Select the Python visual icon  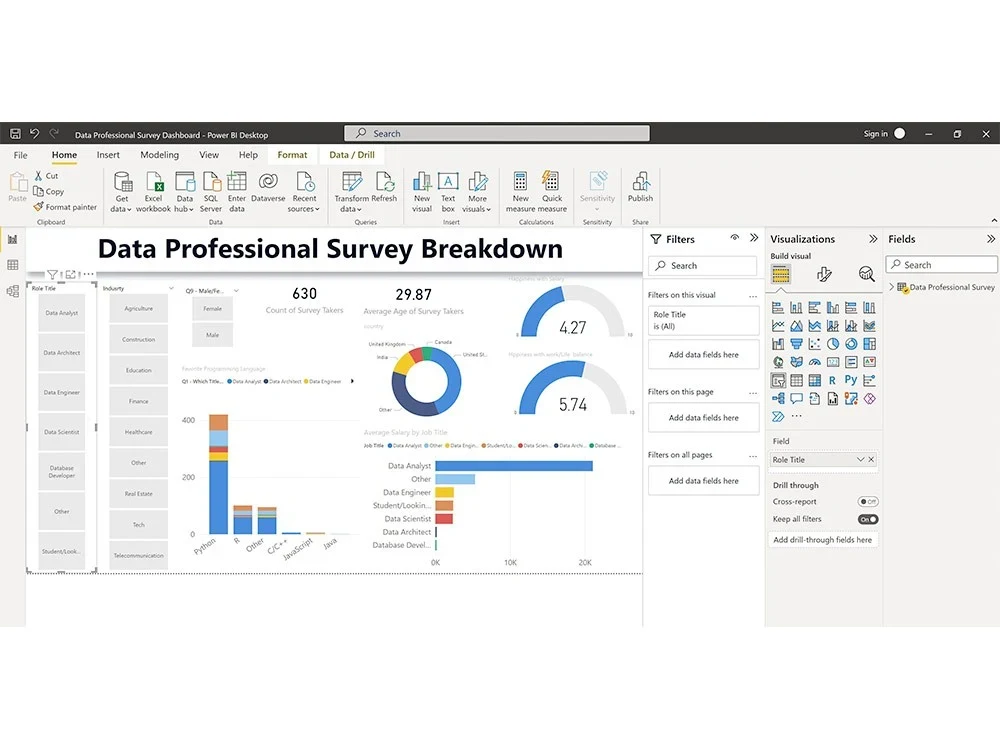(851, 380)
